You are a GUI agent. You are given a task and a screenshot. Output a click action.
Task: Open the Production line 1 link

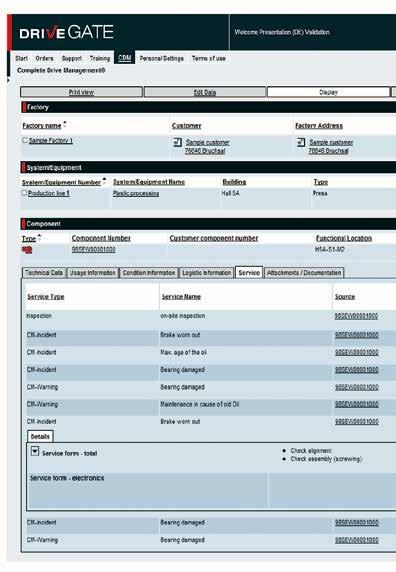pyautogui.click(x=49, y=193)
